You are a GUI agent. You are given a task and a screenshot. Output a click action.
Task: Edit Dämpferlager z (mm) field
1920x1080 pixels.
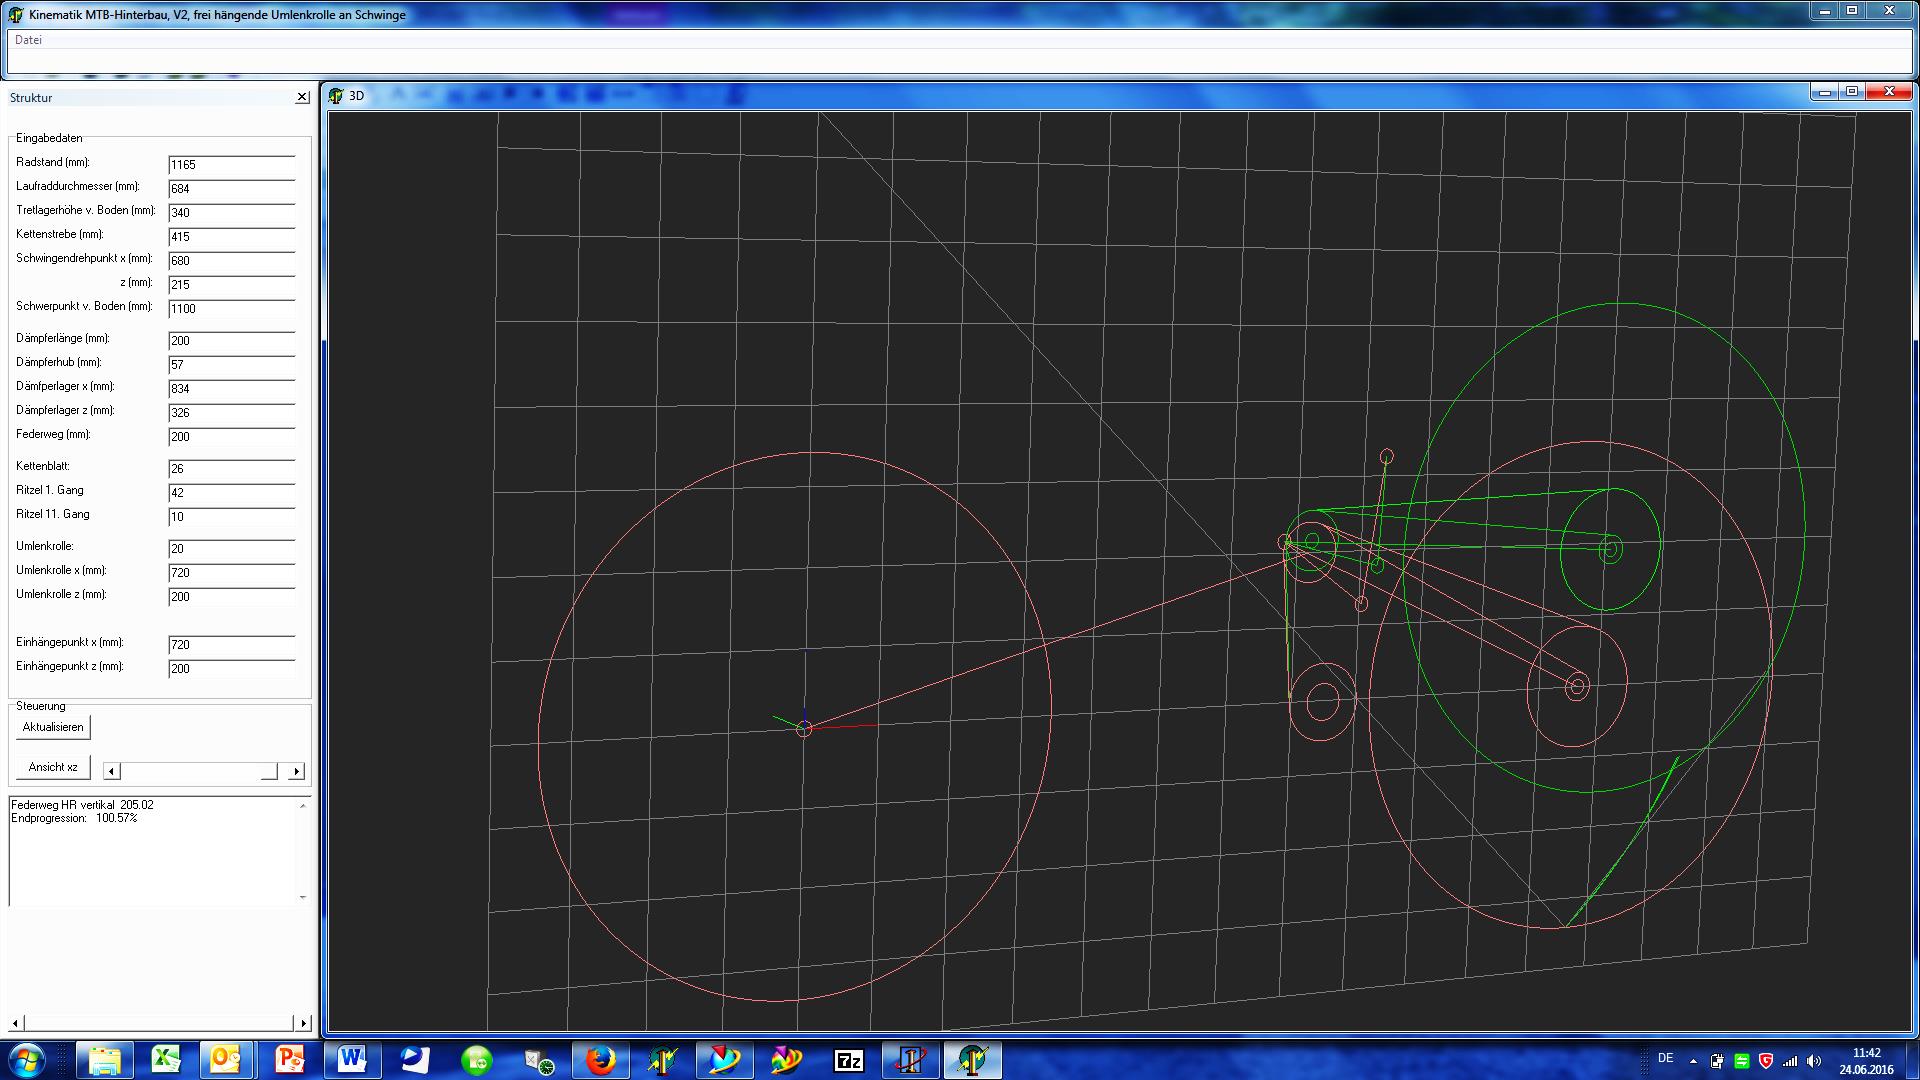point(232,413)
